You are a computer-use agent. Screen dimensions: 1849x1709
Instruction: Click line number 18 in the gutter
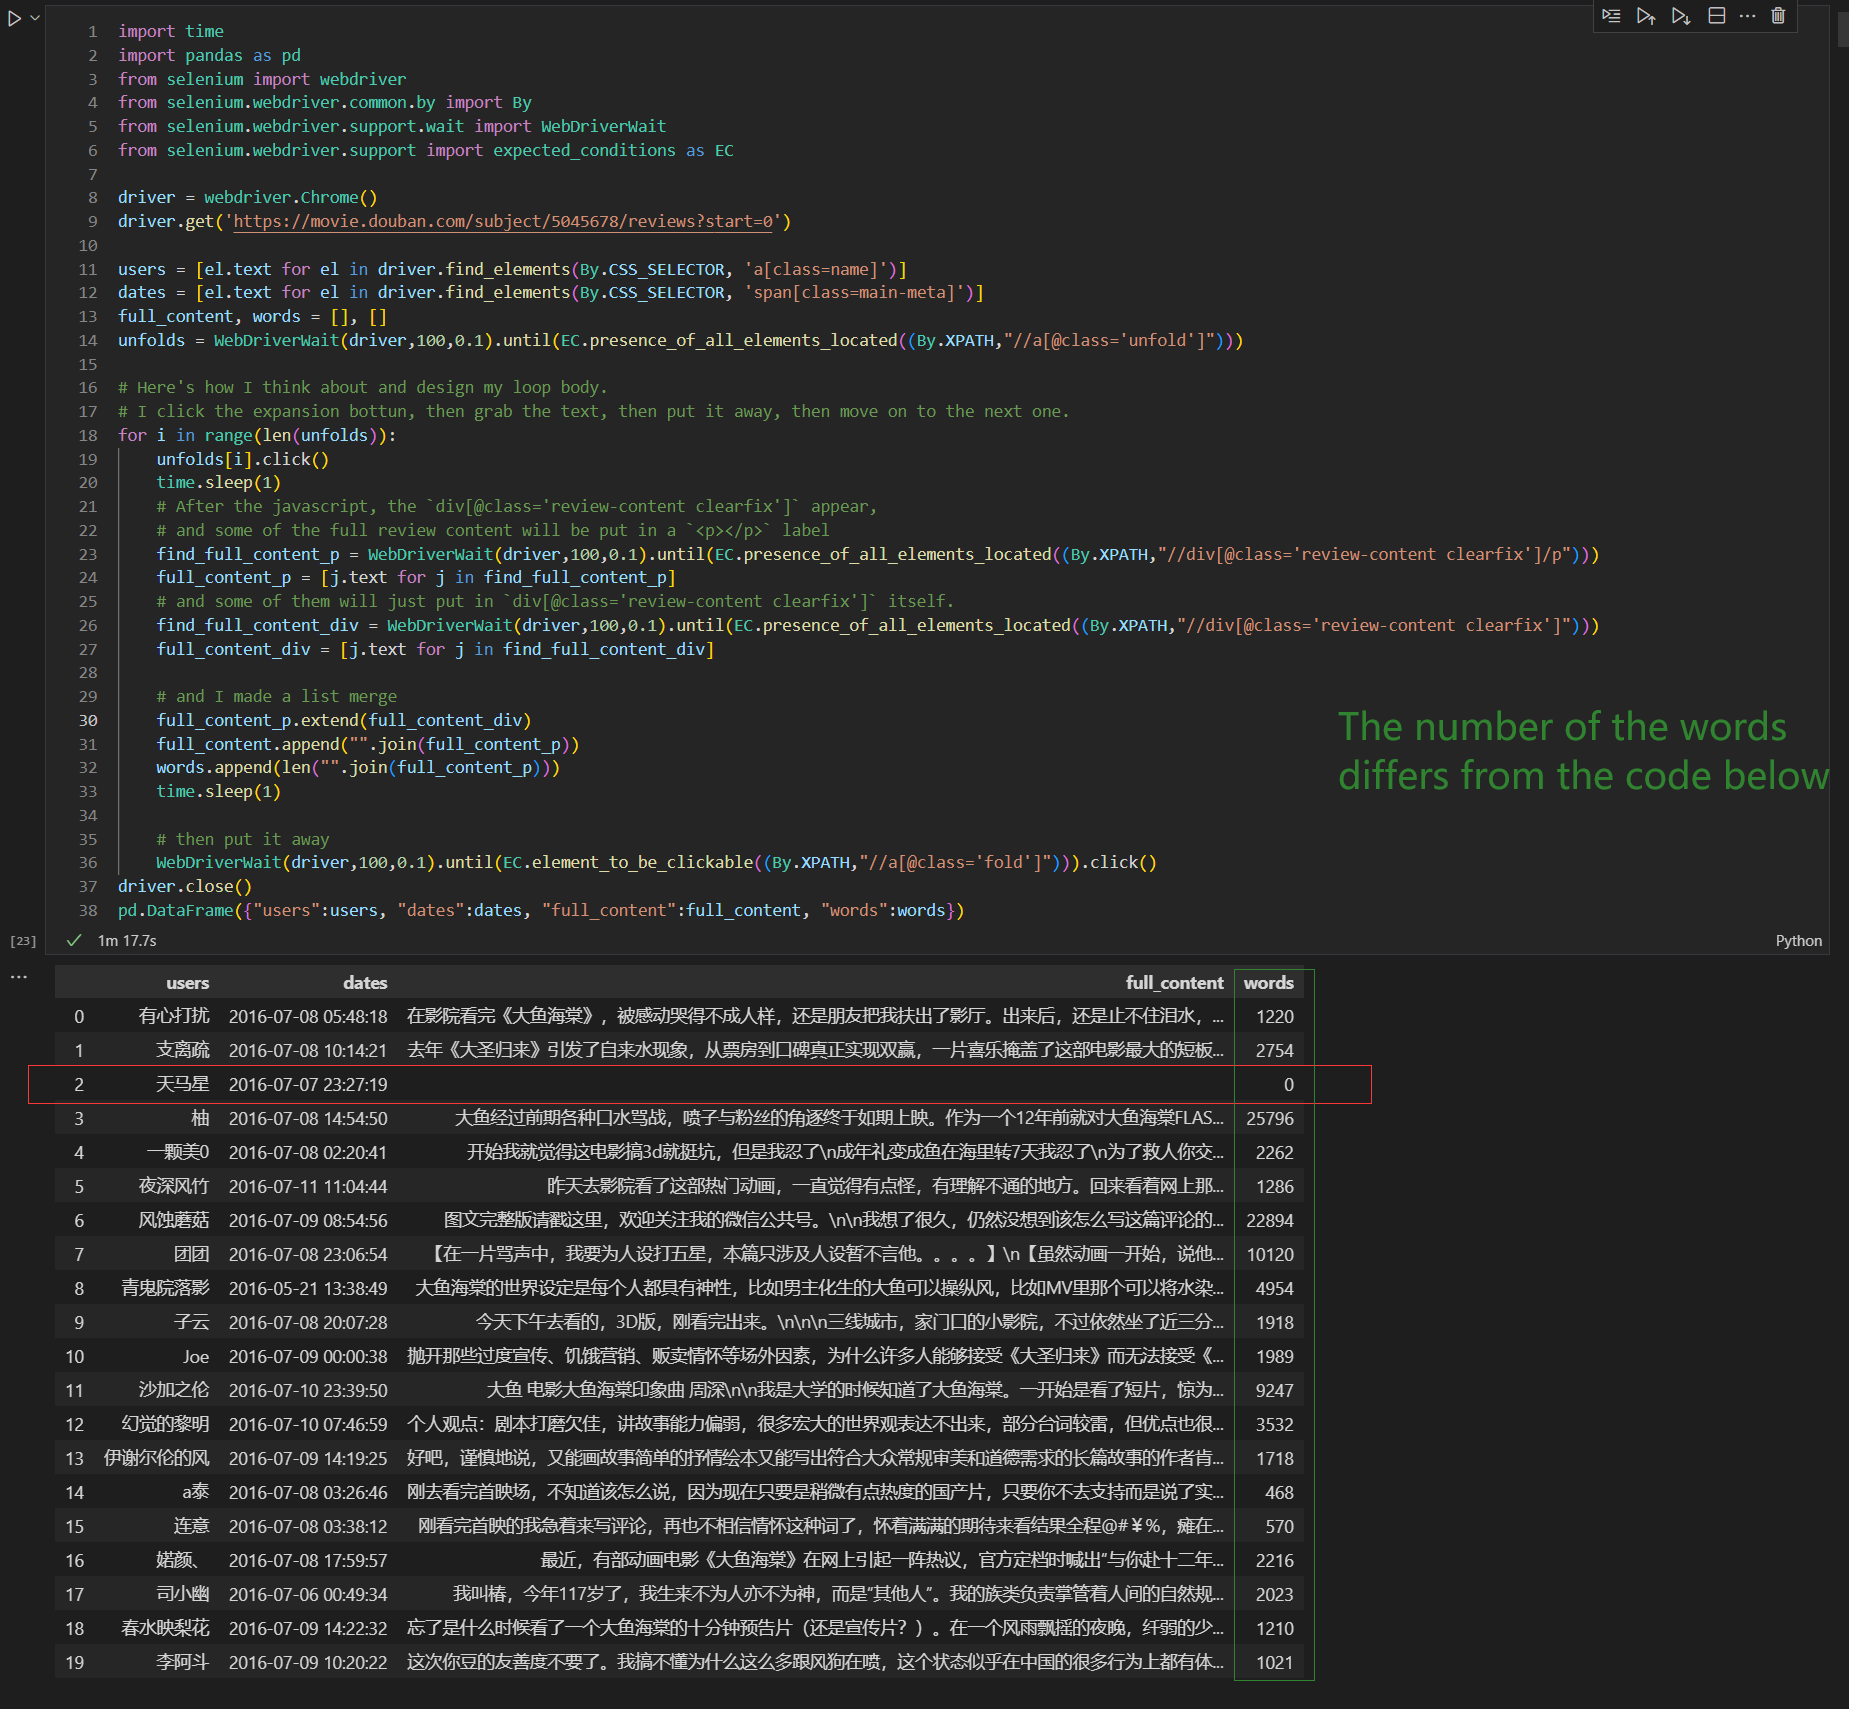point(88,435)
